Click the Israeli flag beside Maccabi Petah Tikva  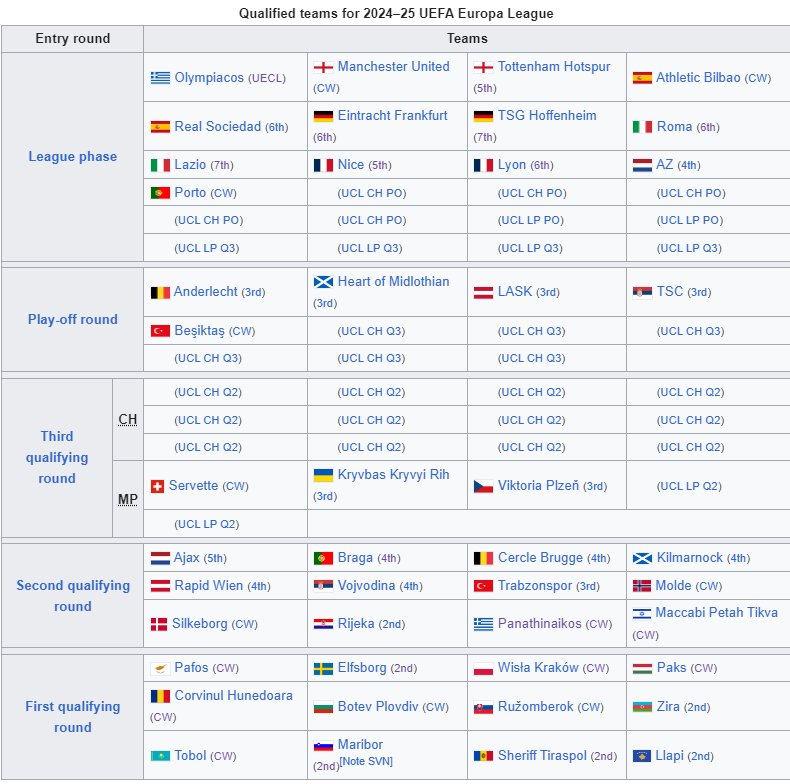tap(641, 613)
